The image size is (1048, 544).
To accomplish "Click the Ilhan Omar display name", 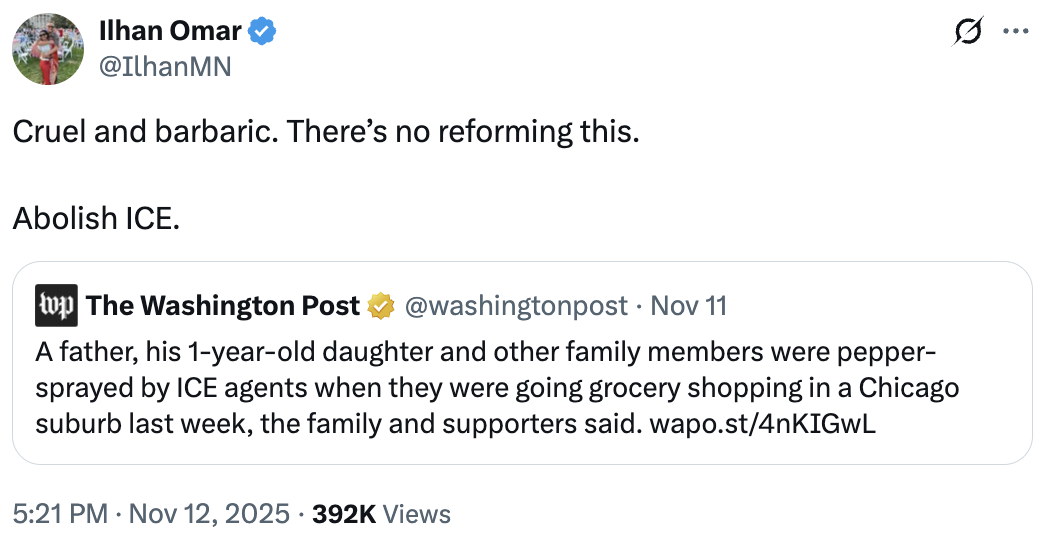I will [170, 31].
